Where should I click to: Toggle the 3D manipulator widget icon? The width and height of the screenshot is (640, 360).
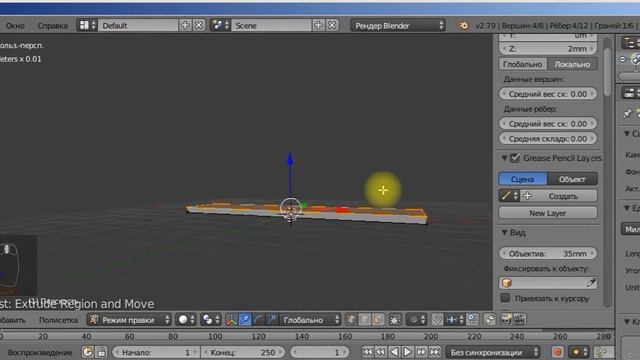pyautogui.click(x=231, y=320)
